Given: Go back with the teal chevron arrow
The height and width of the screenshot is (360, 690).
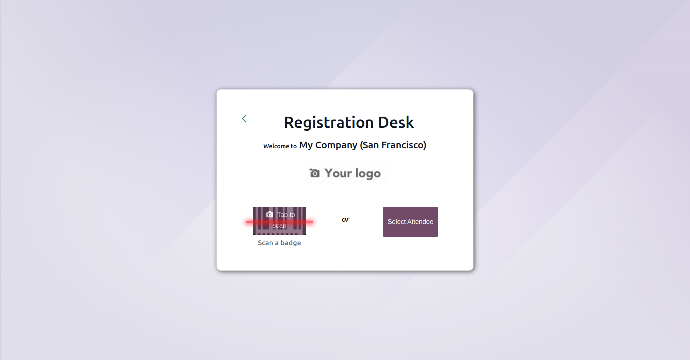Looking at the screenshot, I should [x=244, y=118].
